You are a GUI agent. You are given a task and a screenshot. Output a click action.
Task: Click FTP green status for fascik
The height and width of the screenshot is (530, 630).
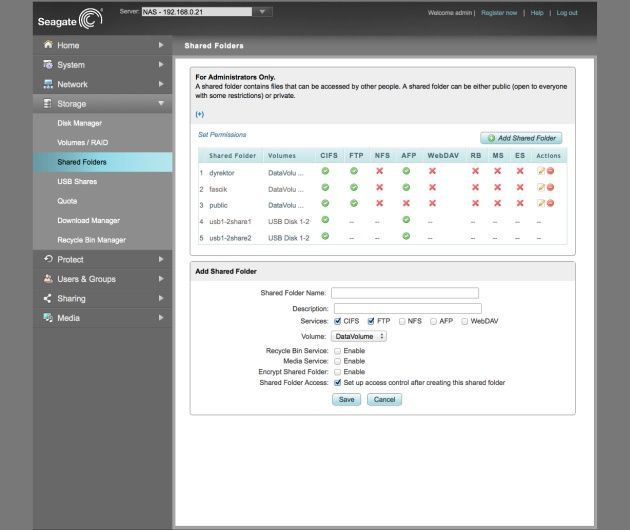point(354,187)
